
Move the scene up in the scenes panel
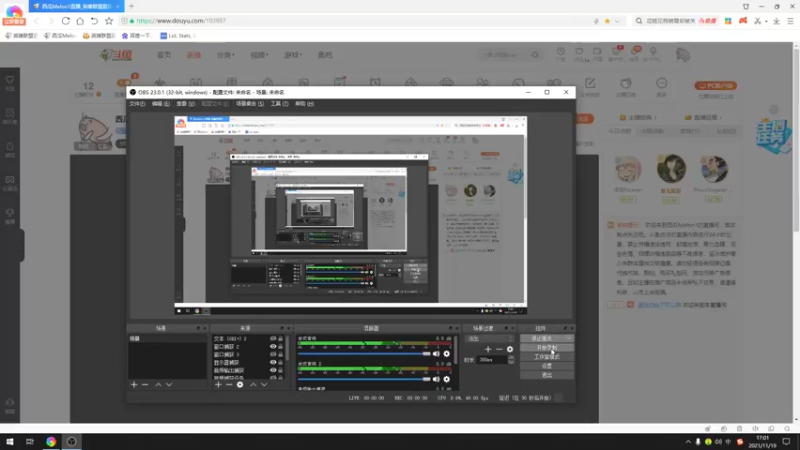tap(158, 385)
